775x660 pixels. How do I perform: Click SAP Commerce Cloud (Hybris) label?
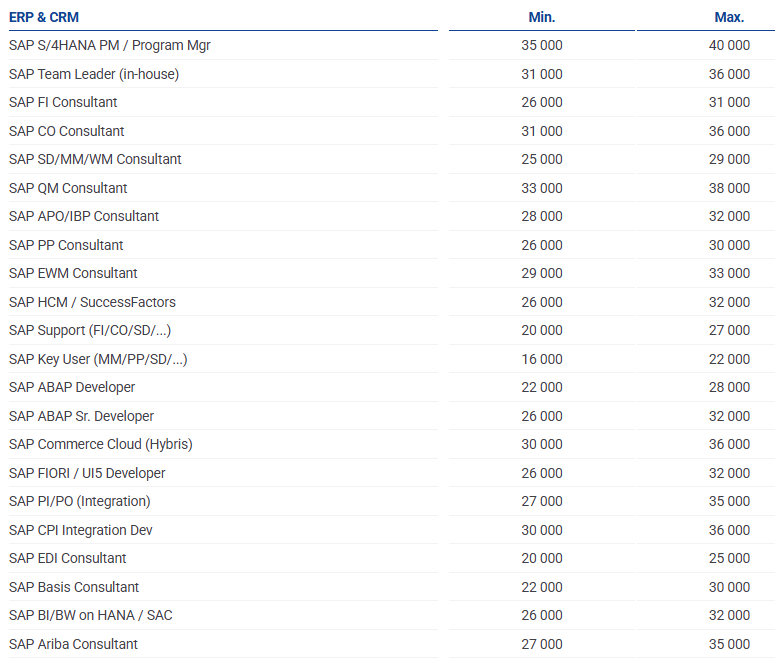(x=100, y=444)
